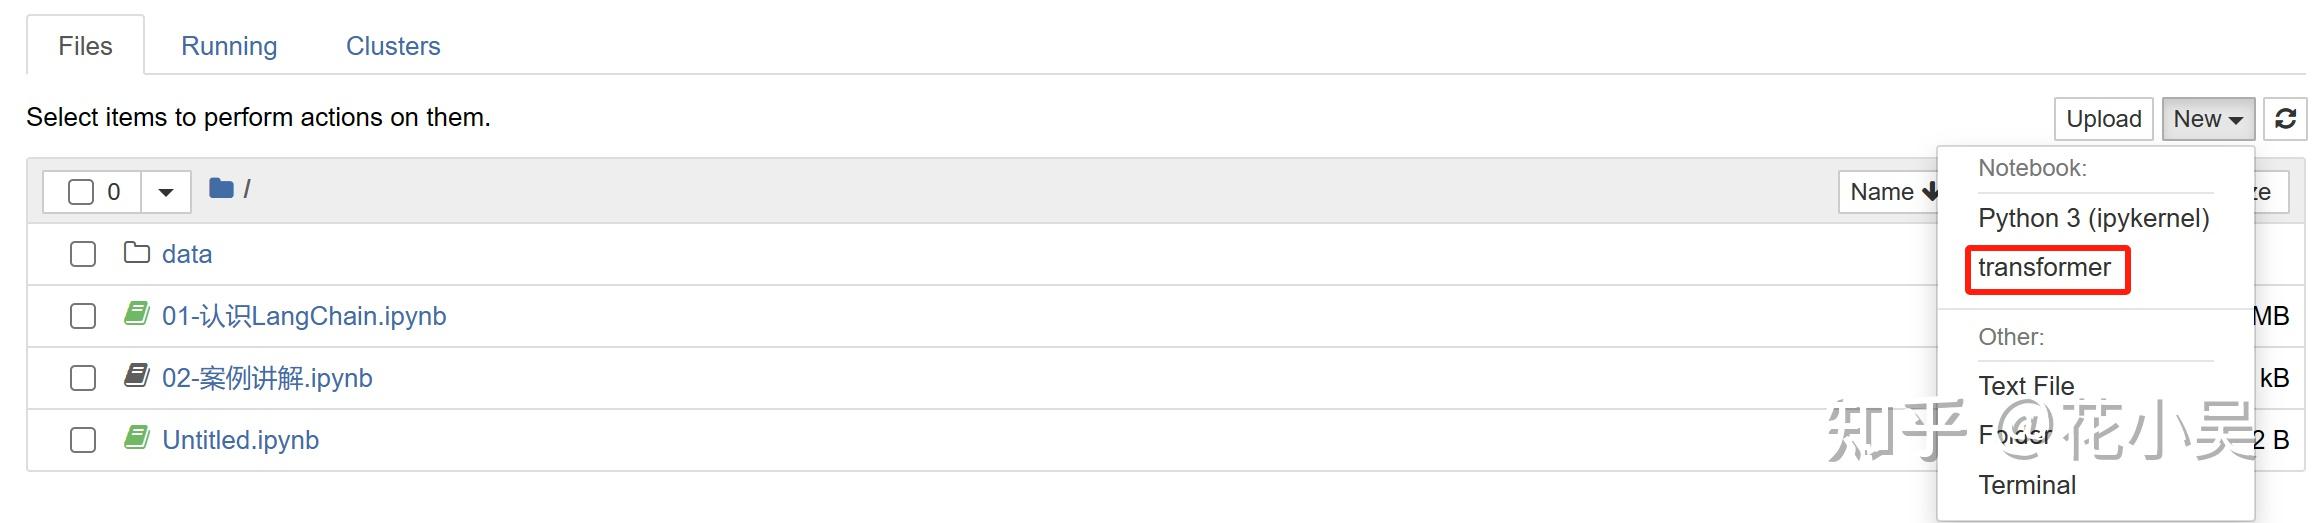Click the folder icon beside data

pyautogui.click(x=137, y=253)
